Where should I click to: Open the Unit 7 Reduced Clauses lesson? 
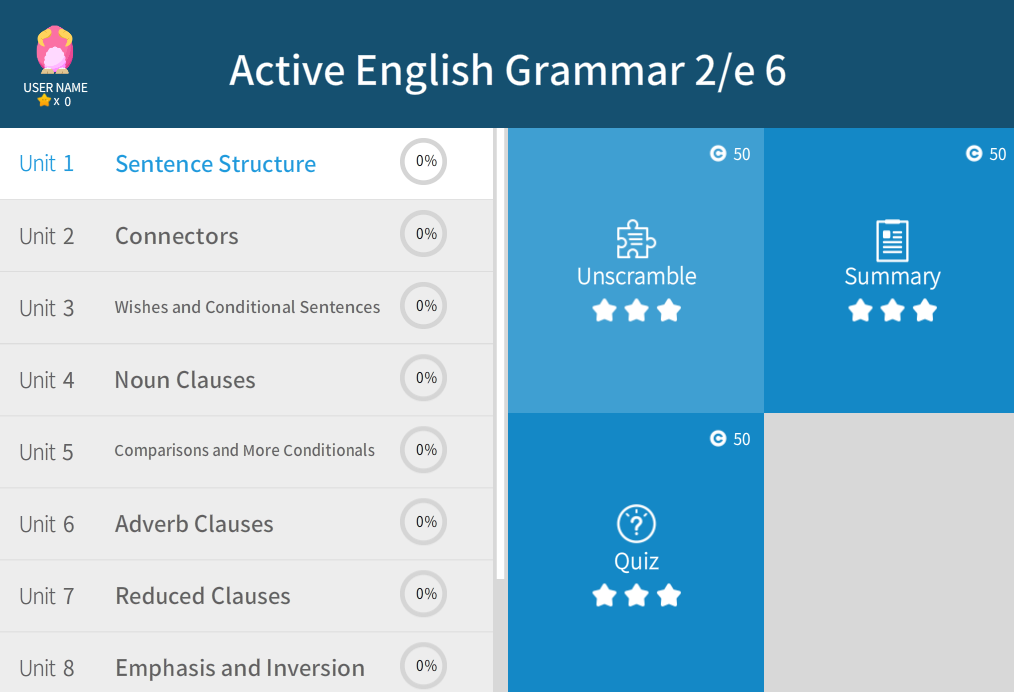(x=203, y=596)
